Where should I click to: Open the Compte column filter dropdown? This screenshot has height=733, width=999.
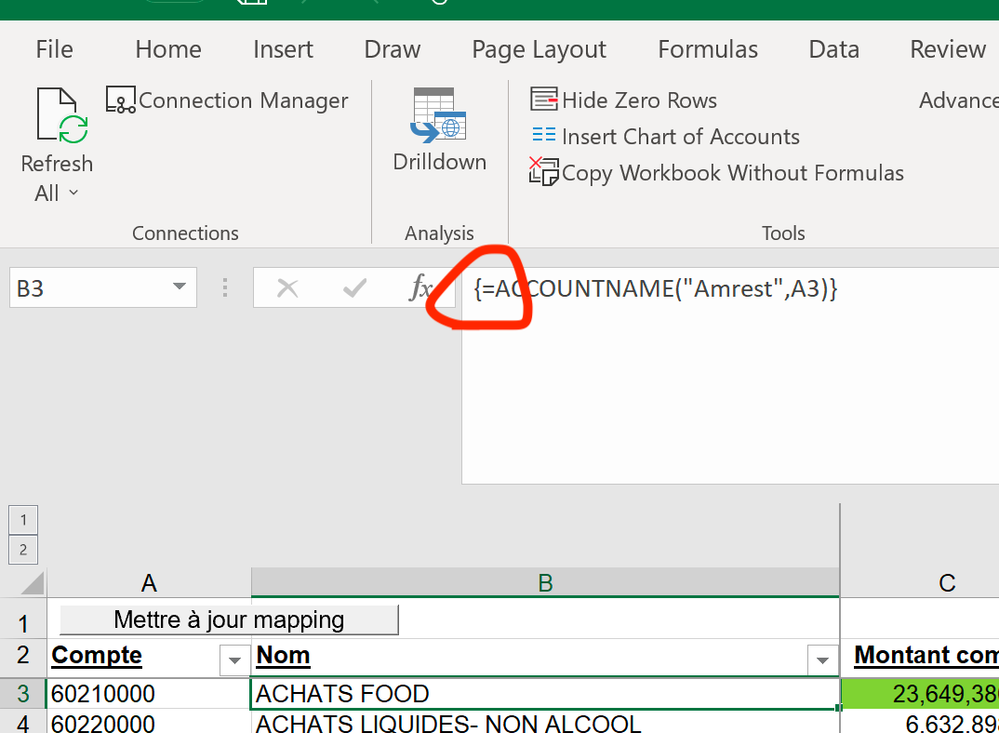pos(235,661)
